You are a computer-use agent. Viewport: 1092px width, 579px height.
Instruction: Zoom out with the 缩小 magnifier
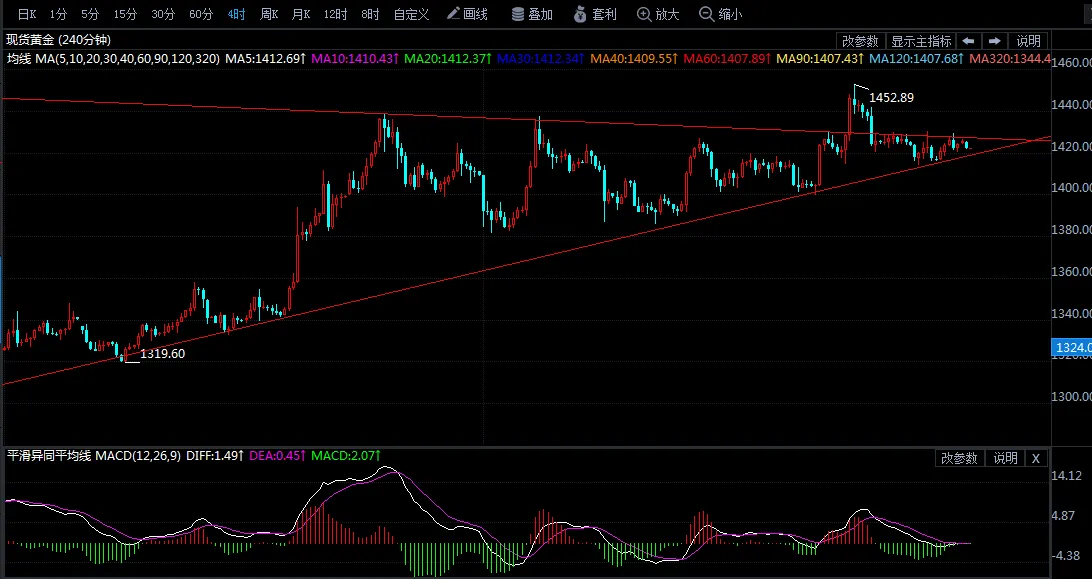click(721, 14)
